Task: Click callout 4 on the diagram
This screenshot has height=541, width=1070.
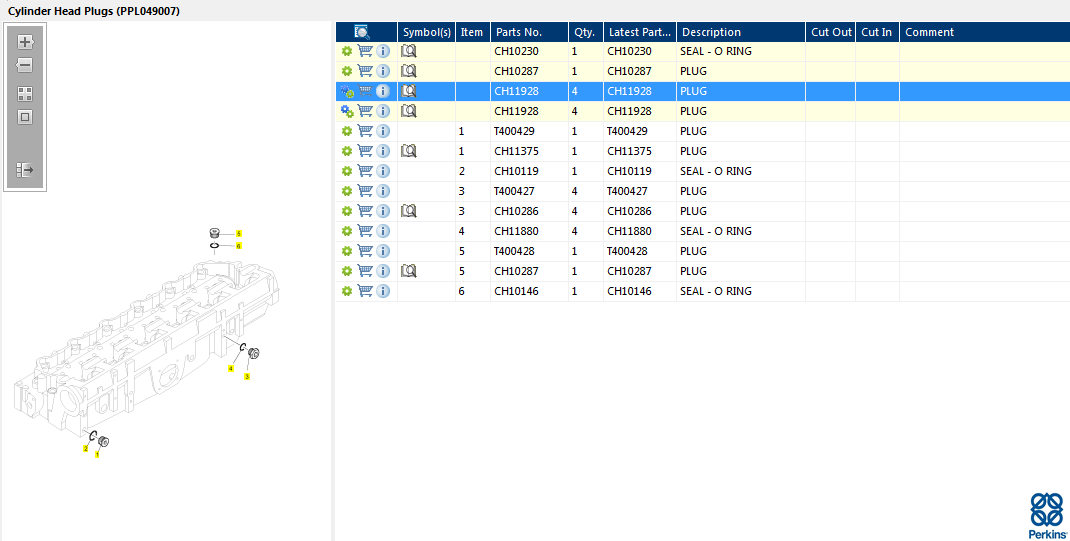Action: click(x=231, y=368)
